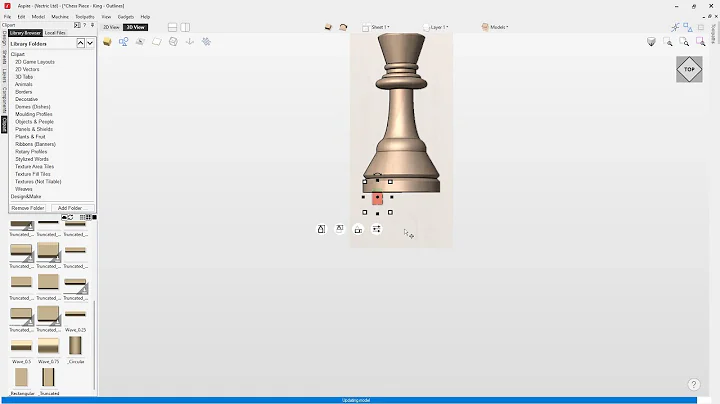Click the snapping options star icon
The height and width of the screenshot is (404, 720).
(675, 28)
